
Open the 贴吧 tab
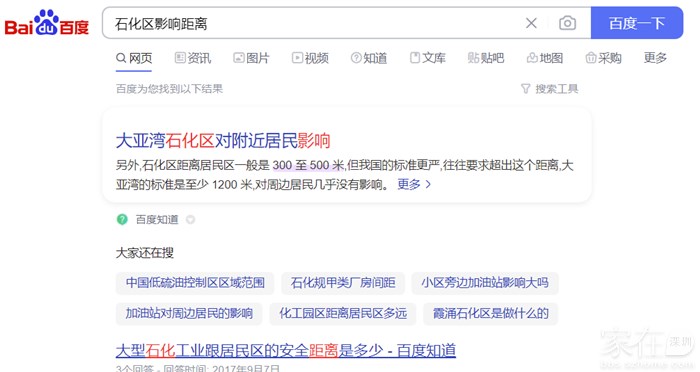[486, 58]
